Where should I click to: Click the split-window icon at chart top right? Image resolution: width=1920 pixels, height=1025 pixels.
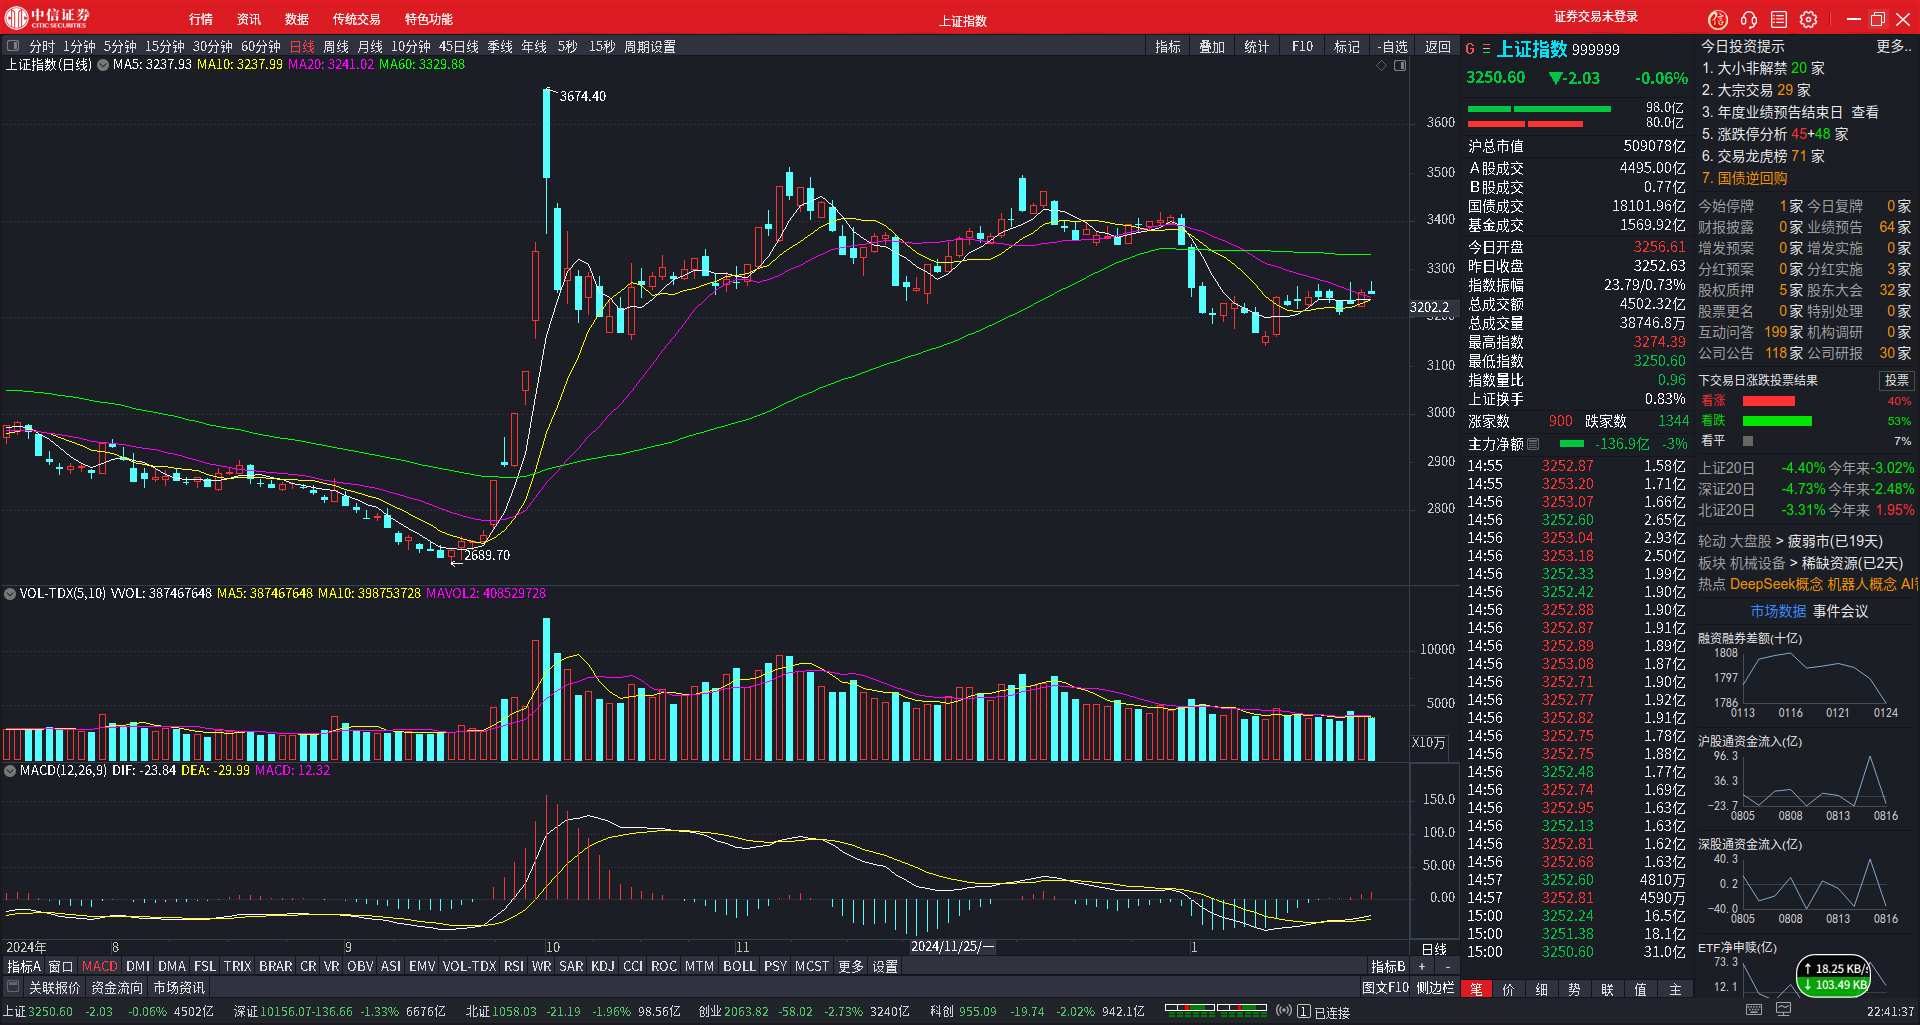tap(1400, 65)
